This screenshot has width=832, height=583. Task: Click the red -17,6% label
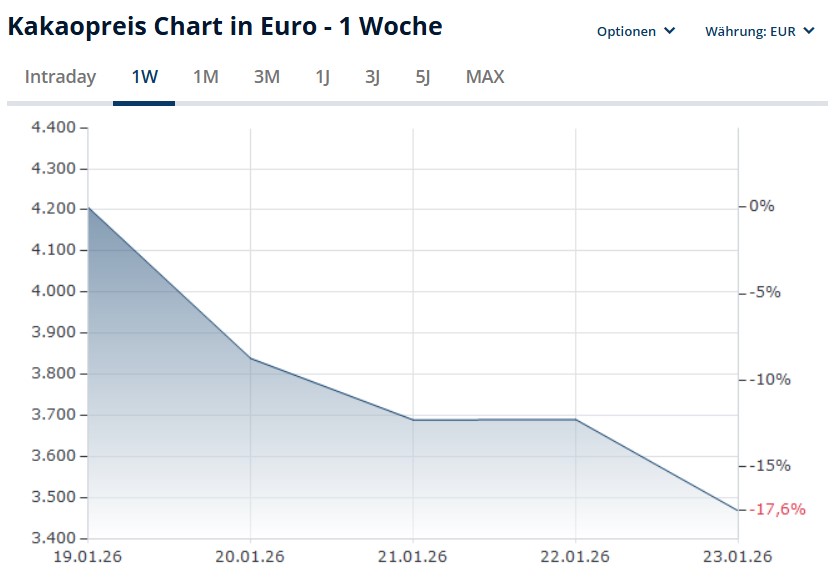[x=778, y=509]
